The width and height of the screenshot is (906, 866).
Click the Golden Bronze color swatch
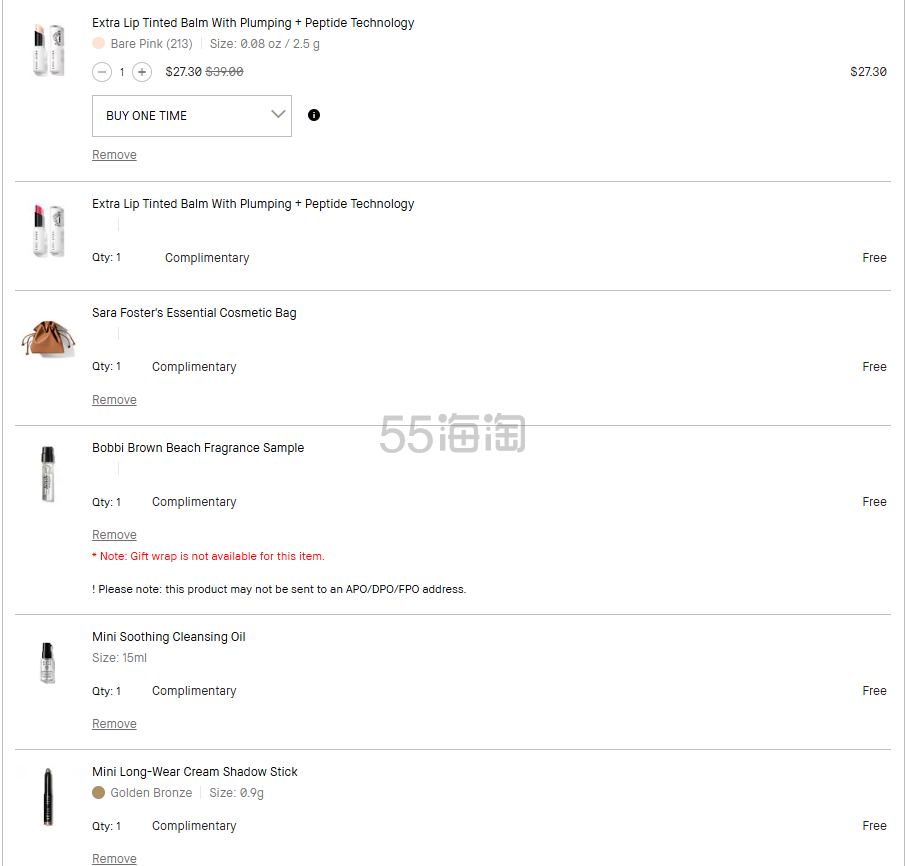pyautogui.click(x=99, y=793)
